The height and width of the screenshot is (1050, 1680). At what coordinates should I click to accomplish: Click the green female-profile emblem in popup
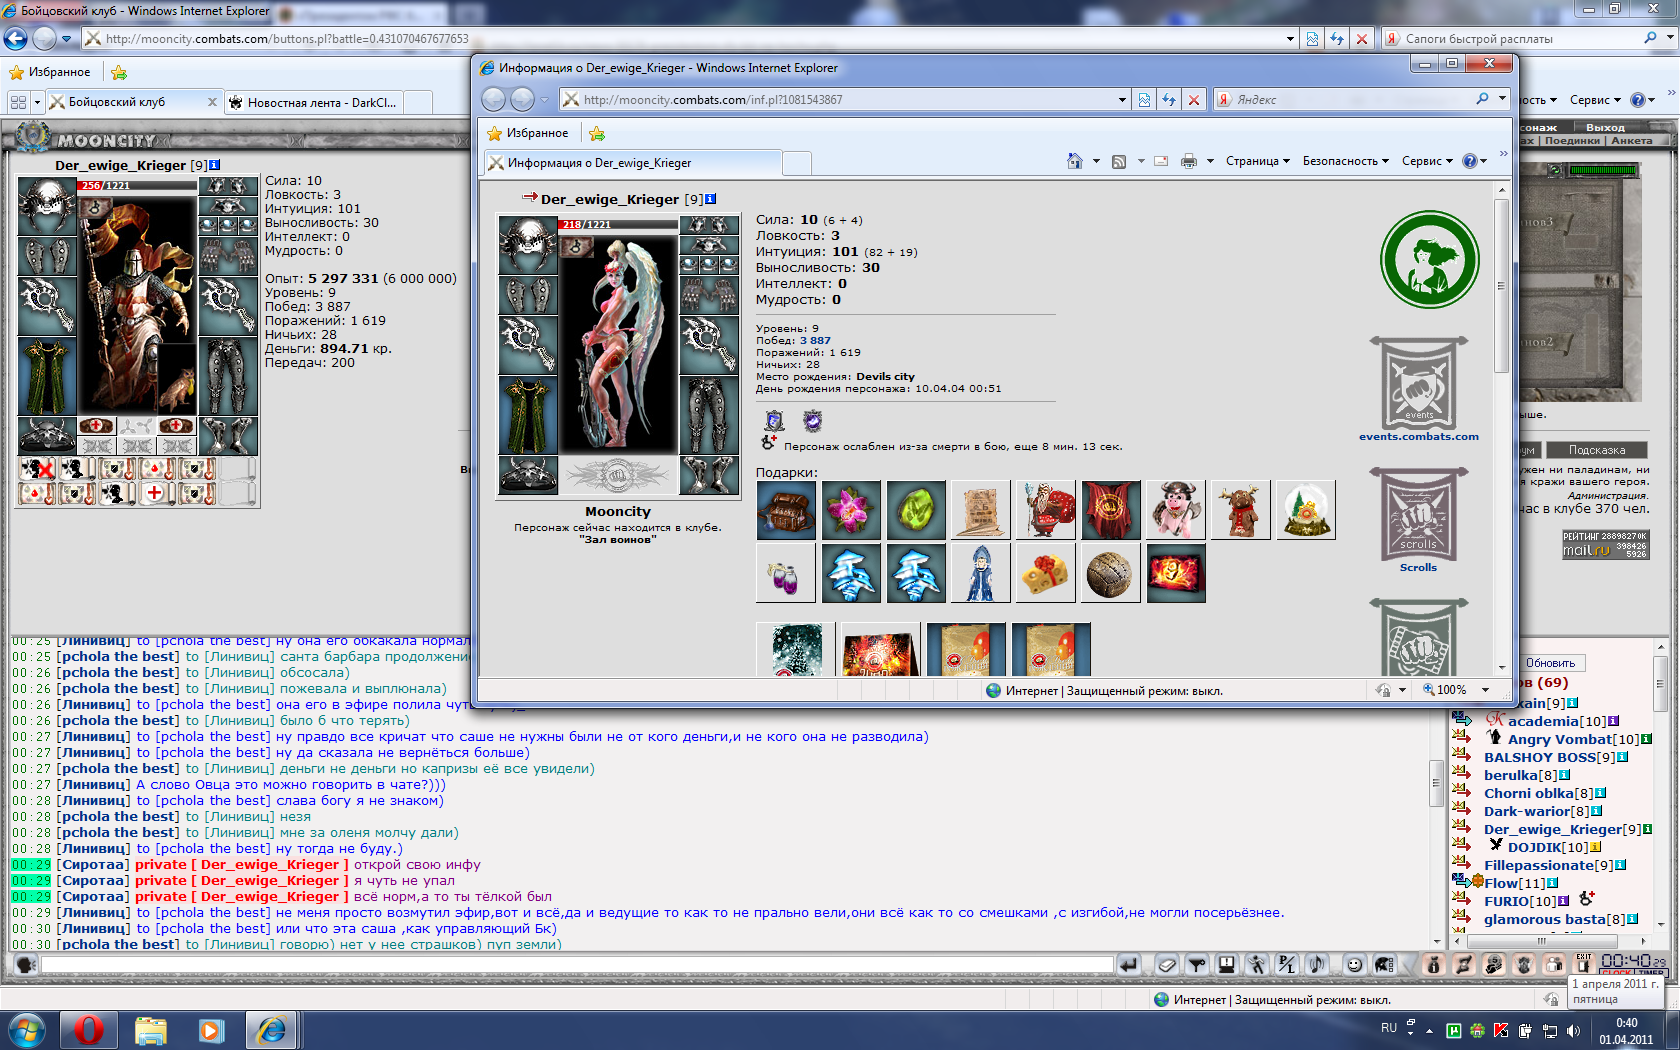click(1429, 260)
